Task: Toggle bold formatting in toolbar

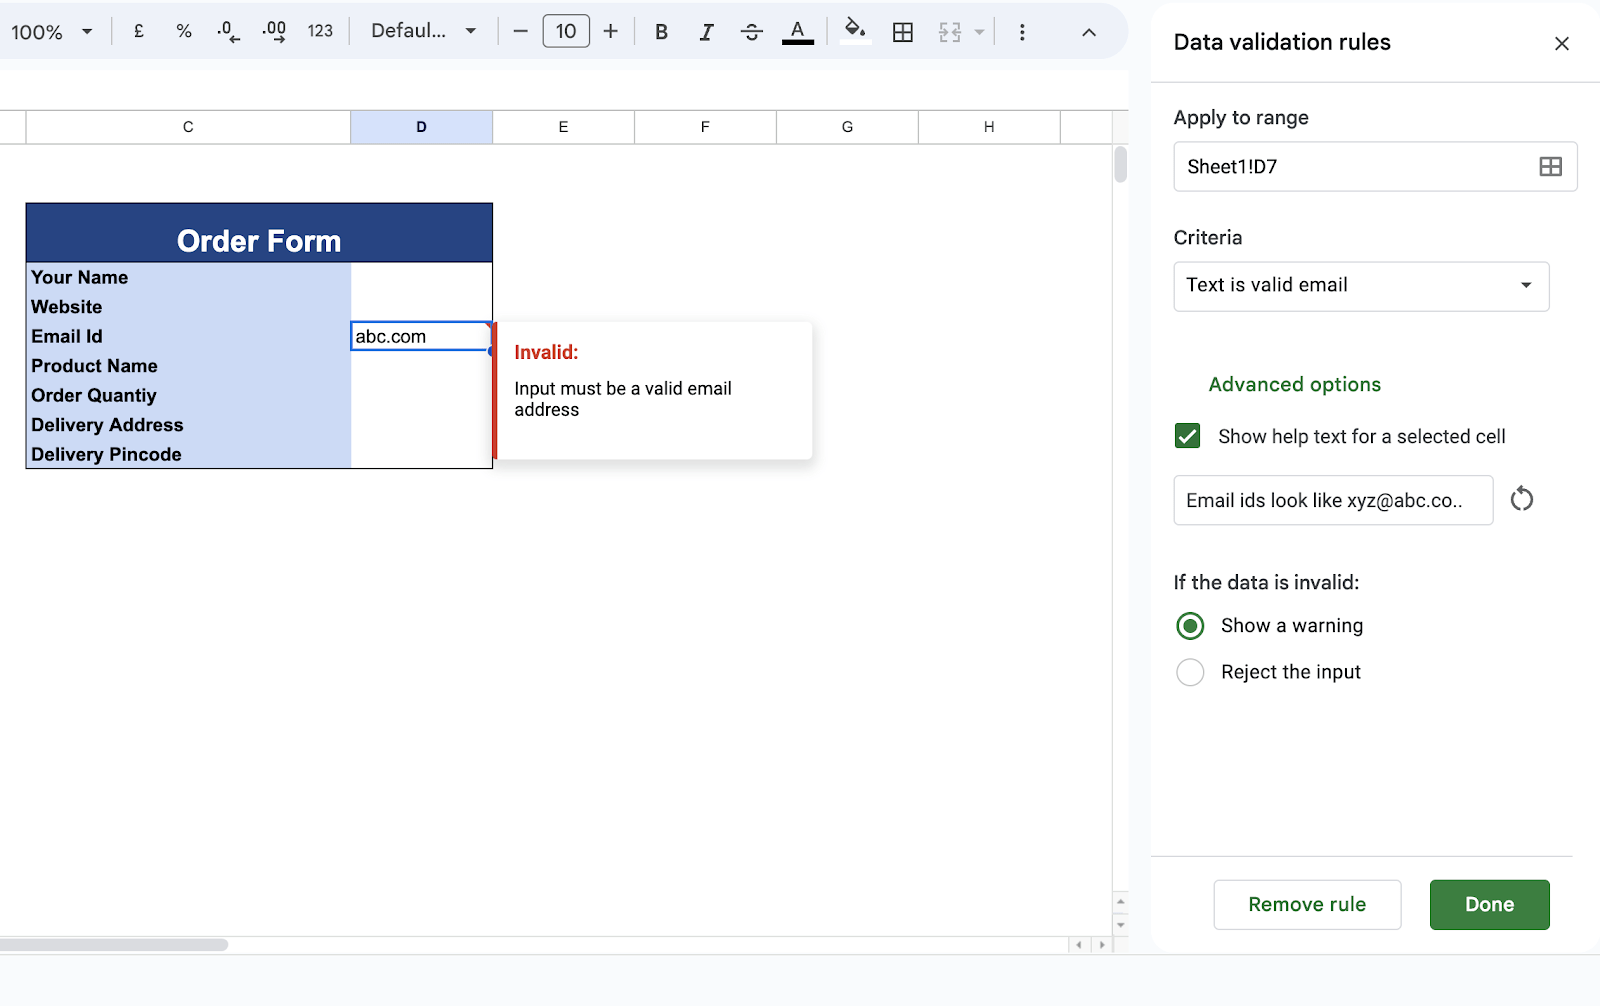Action: click(661, 32)
